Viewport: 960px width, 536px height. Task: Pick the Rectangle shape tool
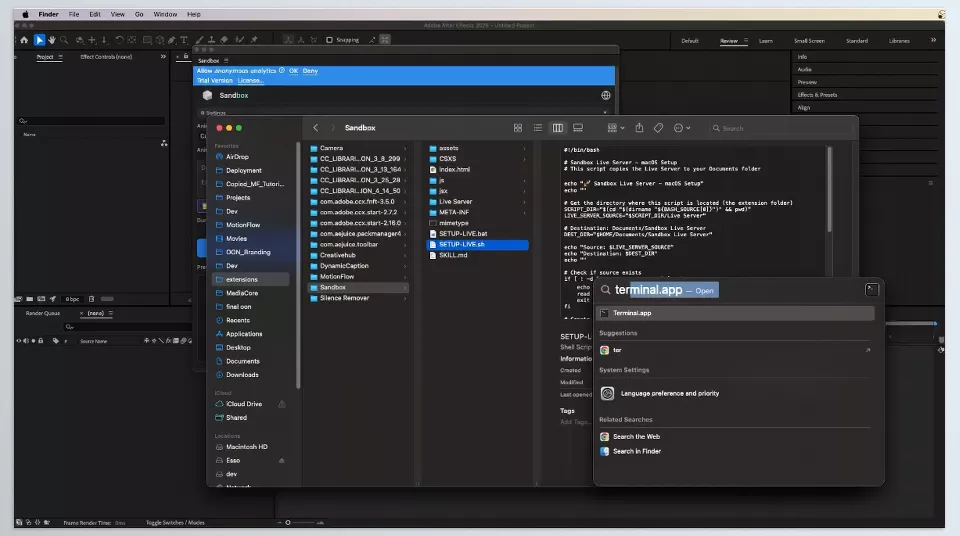(148, 40)
